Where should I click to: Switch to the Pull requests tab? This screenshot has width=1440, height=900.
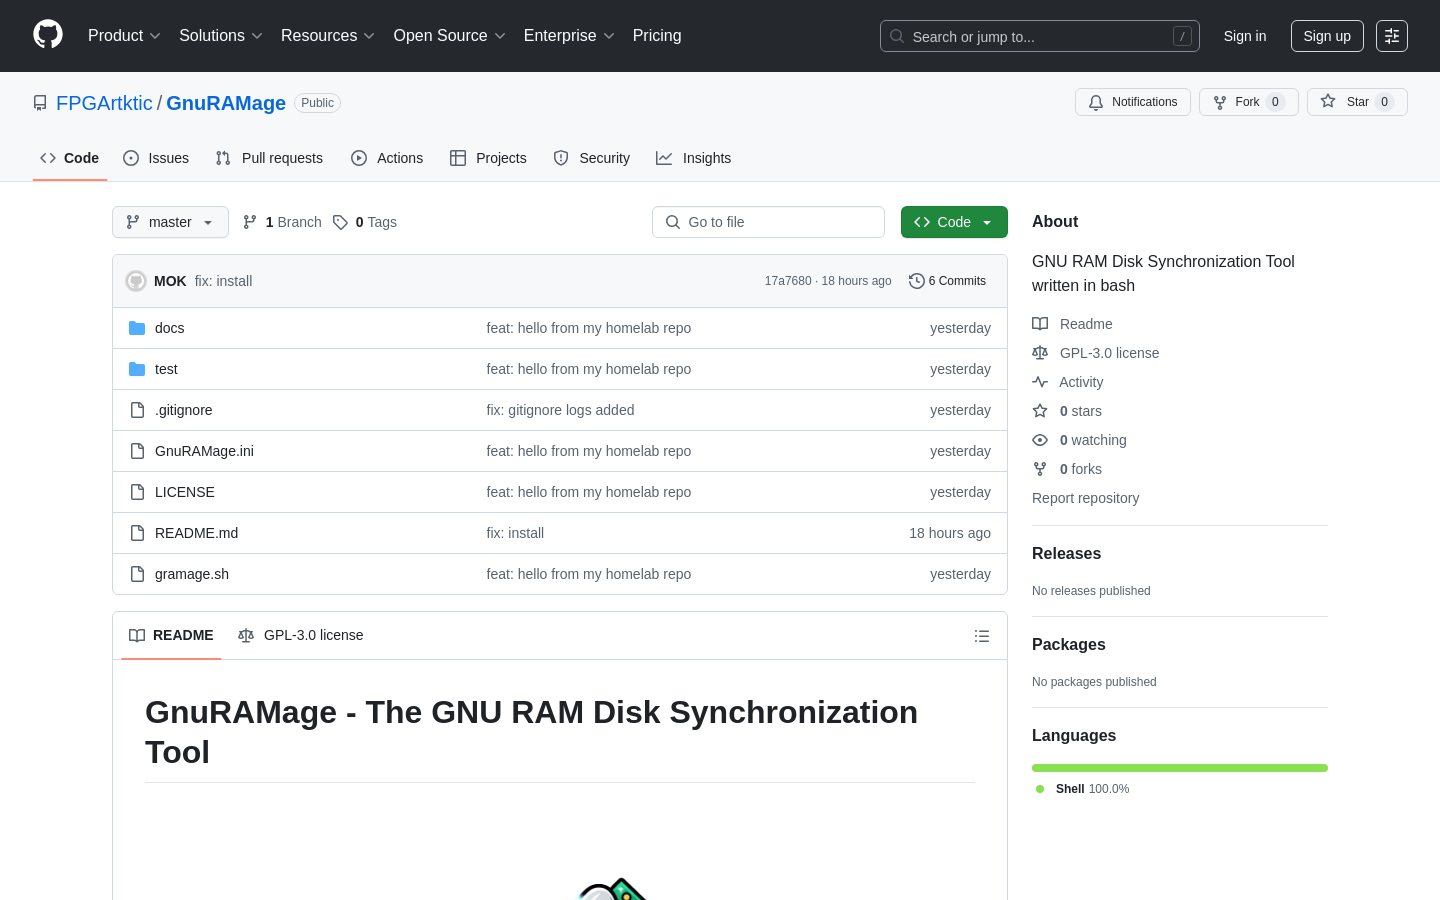(x=269, y=158)
